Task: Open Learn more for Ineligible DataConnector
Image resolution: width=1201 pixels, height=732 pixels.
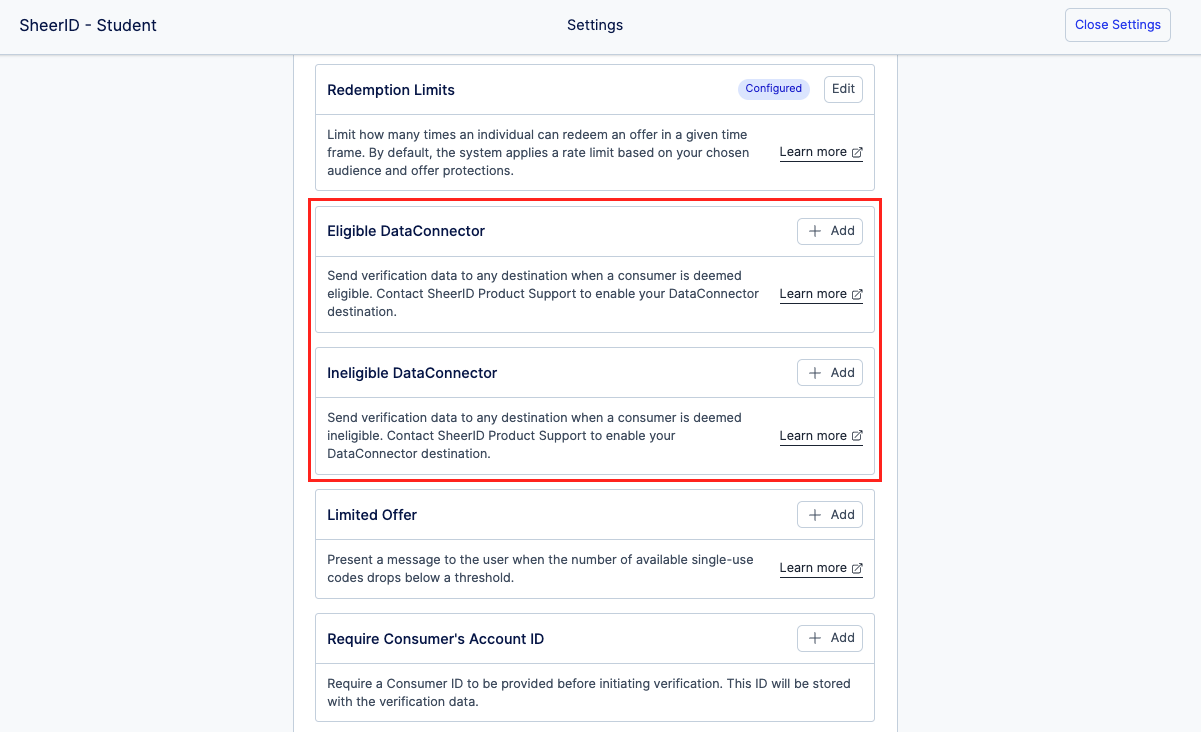Action: click(x=813, y=436)
